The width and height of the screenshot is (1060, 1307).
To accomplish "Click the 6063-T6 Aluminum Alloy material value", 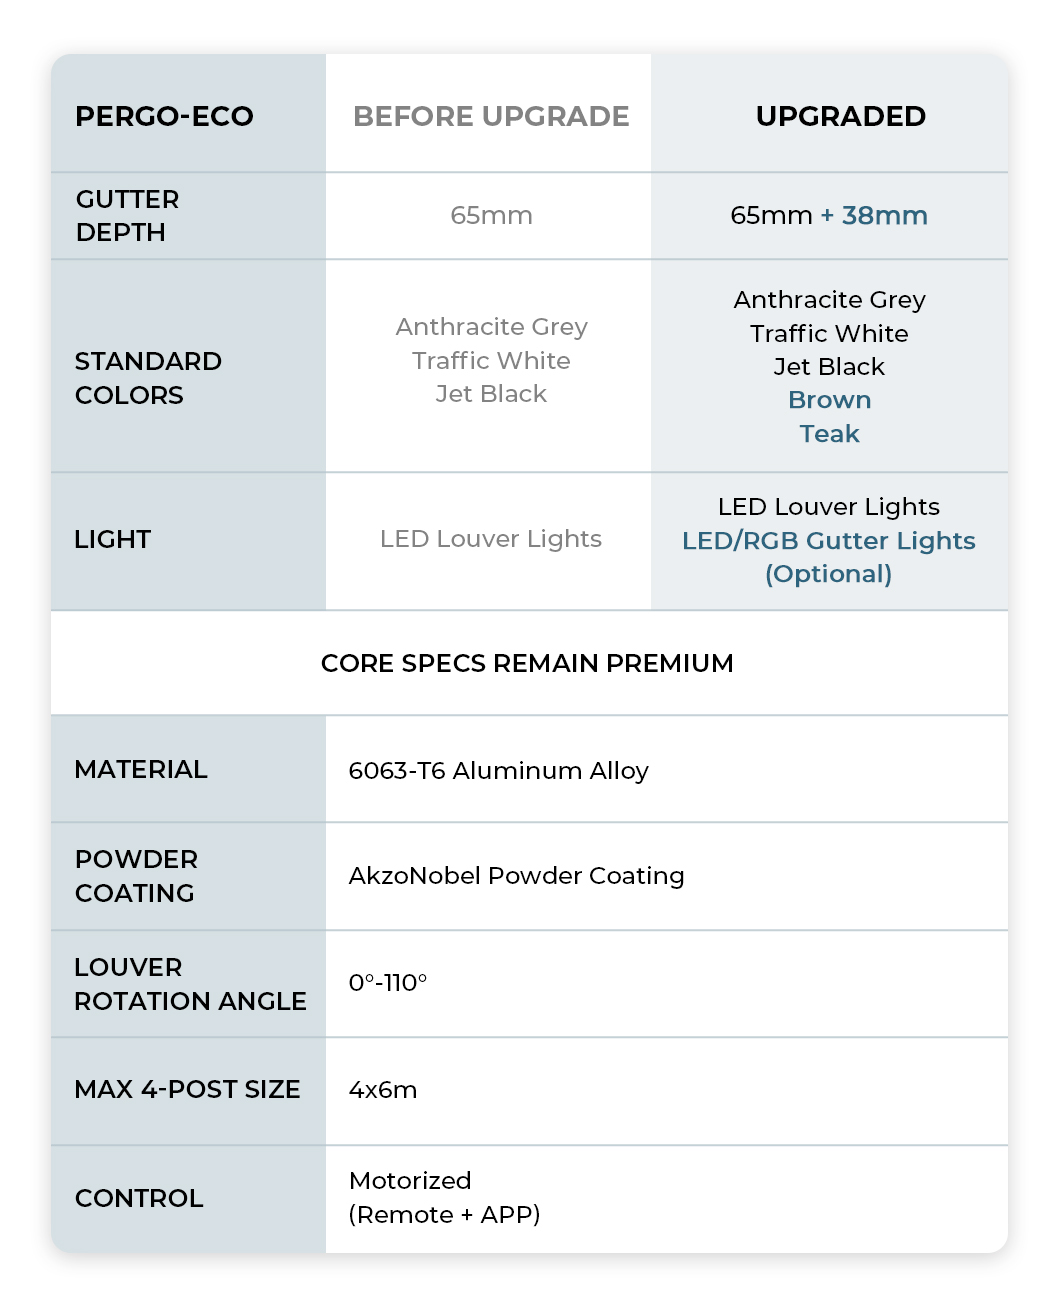I will (x=498, y=771).
